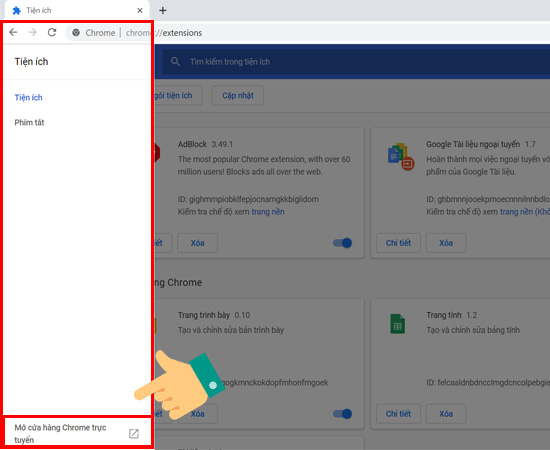Click Xóa for Google Tài liệu ngoại tuyến
This screenshot has height=450, width=550.
[x=446, y=243]
